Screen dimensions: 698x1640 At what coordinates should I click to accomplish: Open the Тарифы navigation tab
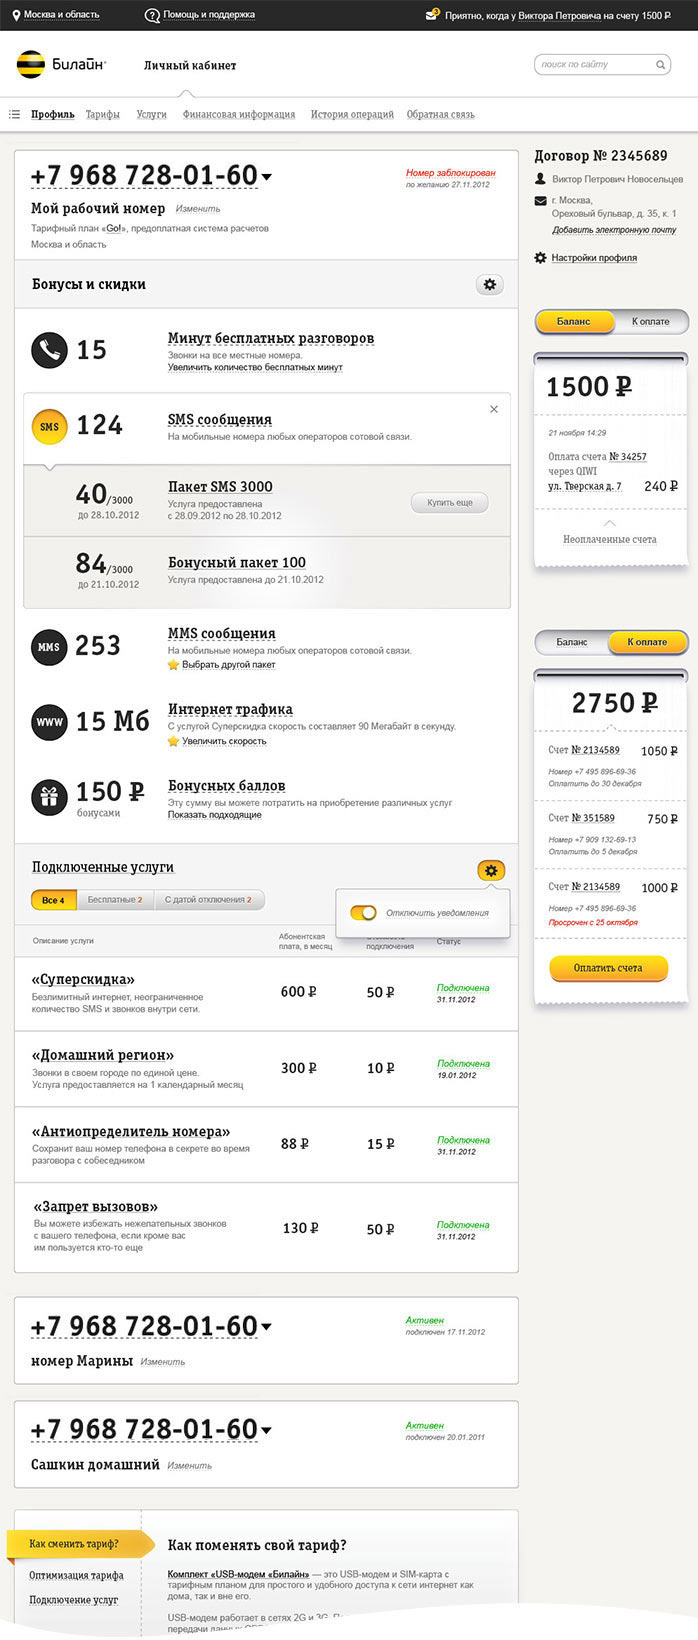[102, 115]
